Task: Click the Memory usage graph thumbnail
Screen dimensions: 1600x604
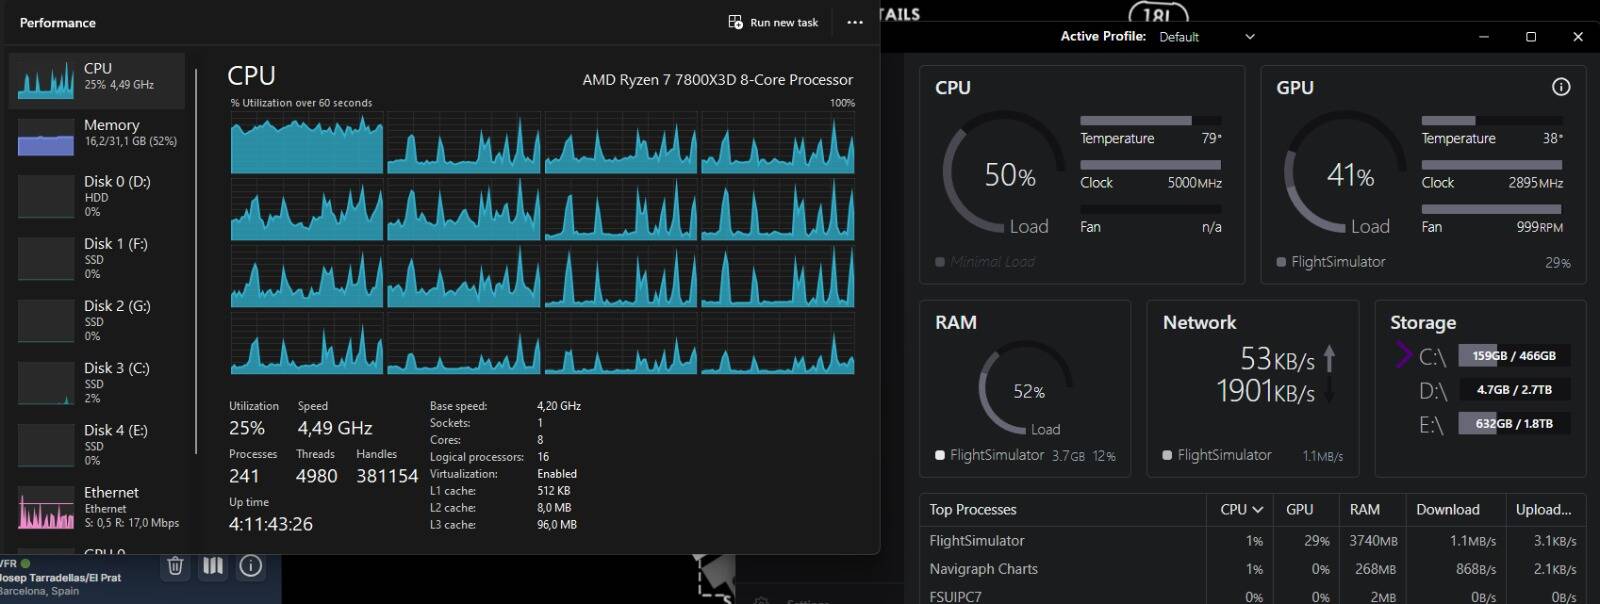Action: click(x=46, y=137)
